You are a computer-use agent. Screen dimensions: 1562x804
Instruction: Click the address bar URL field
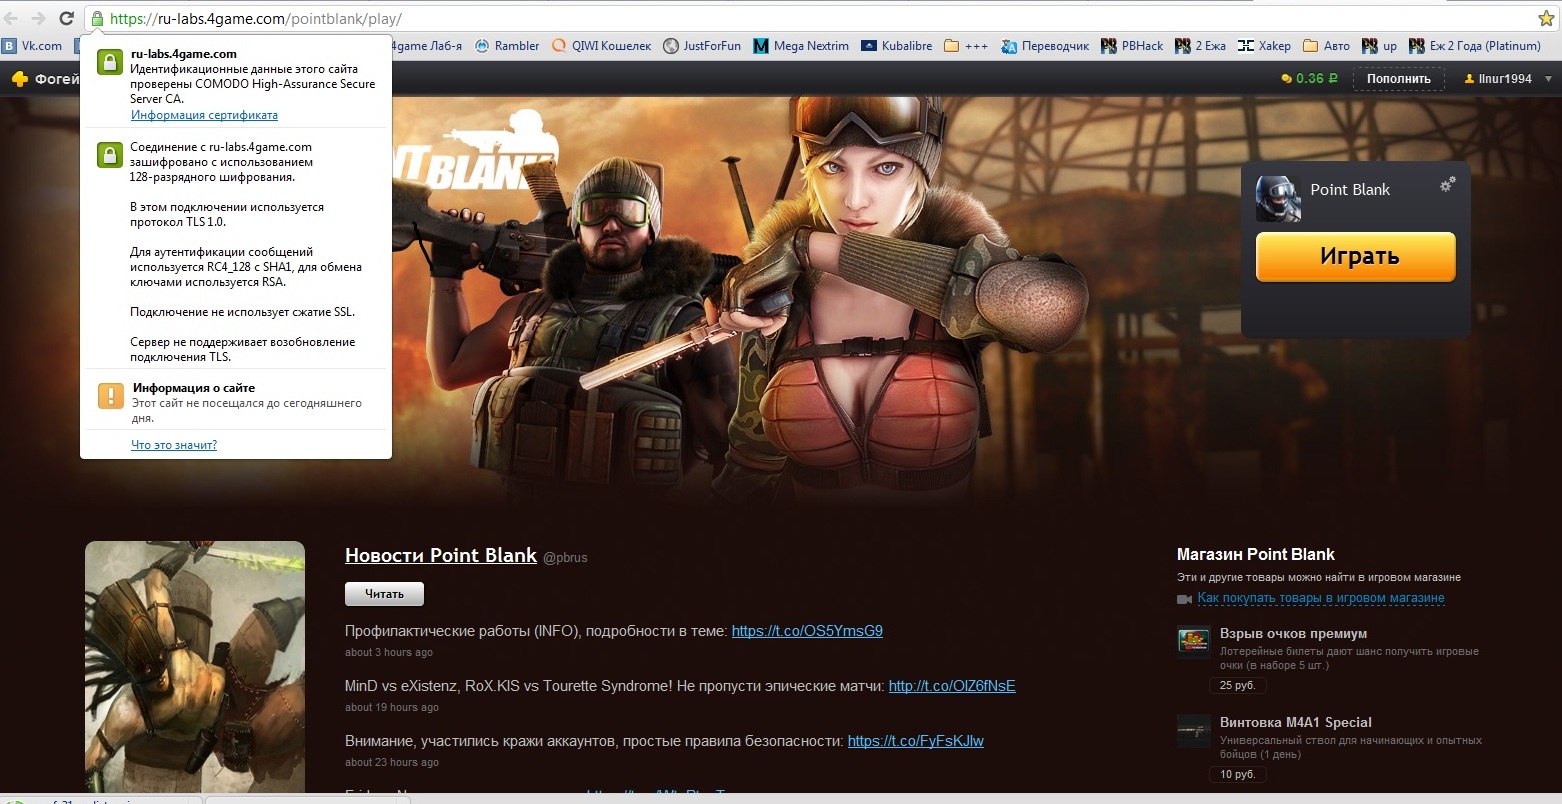click(800, 19)
